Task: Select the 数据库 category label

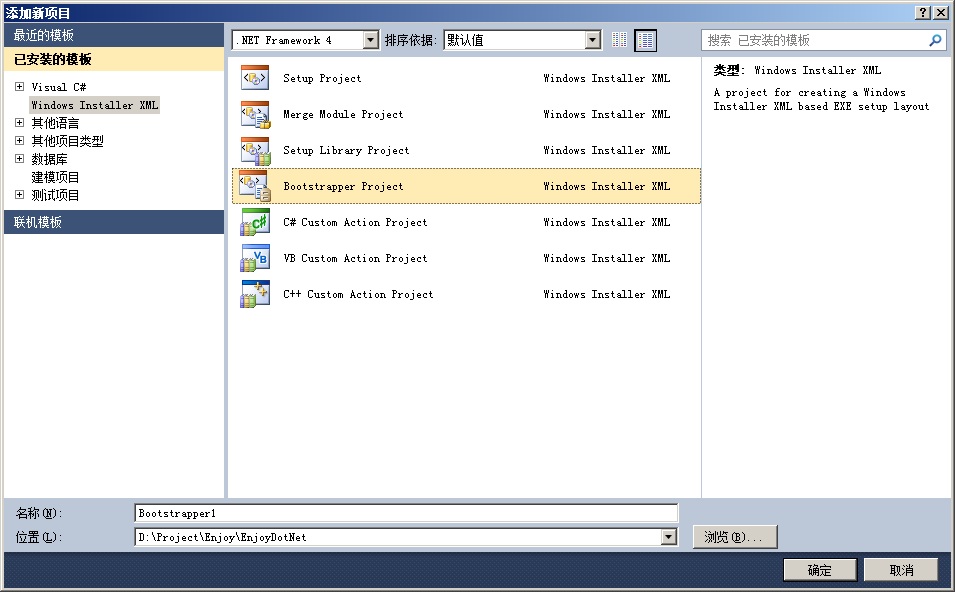Action: pos(49,159)
